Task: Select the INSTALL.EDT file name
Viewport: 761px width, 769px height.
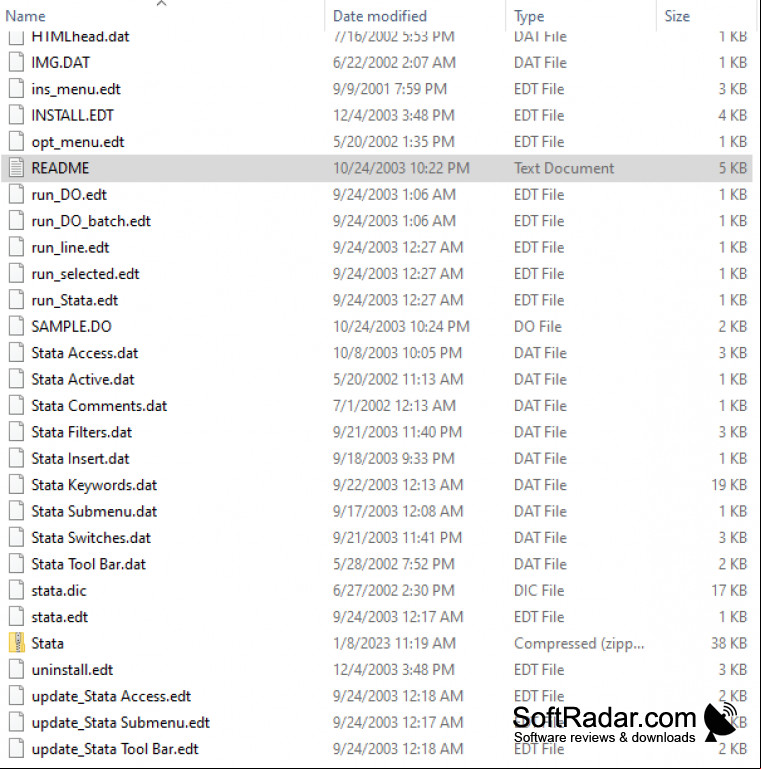Action: 73,115
